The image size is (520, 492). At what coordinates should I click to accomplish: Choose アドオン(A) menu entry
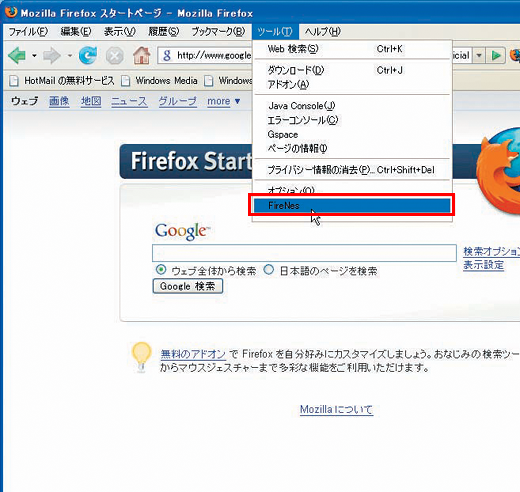[x=352, y=85]
